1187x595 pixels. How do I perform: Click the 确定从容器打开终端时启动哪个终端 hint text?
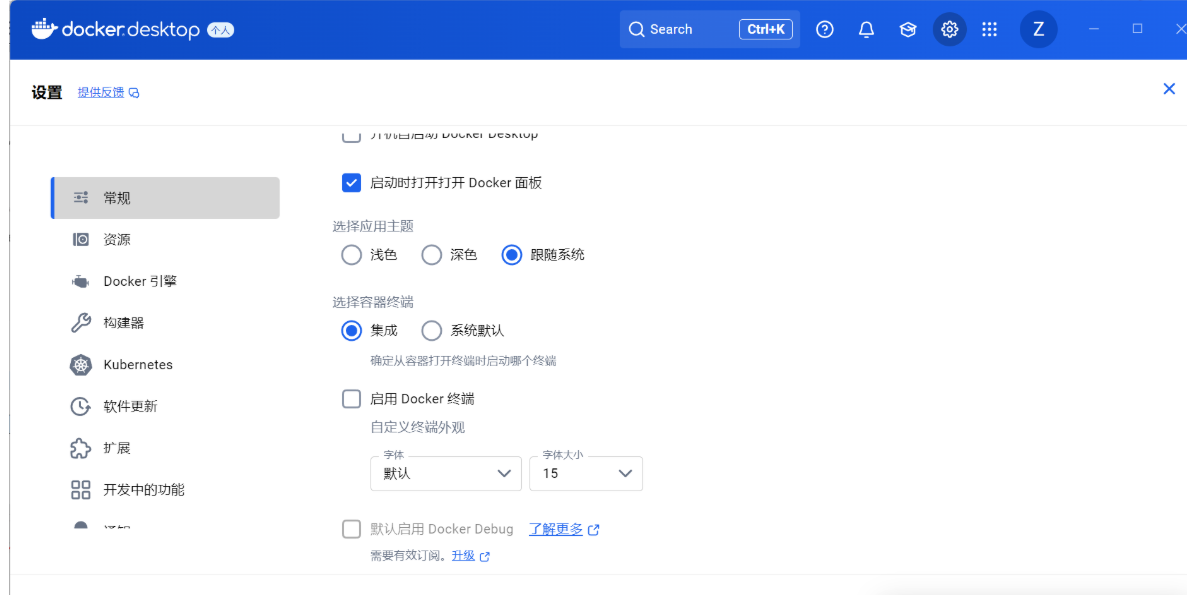(463, 361)
